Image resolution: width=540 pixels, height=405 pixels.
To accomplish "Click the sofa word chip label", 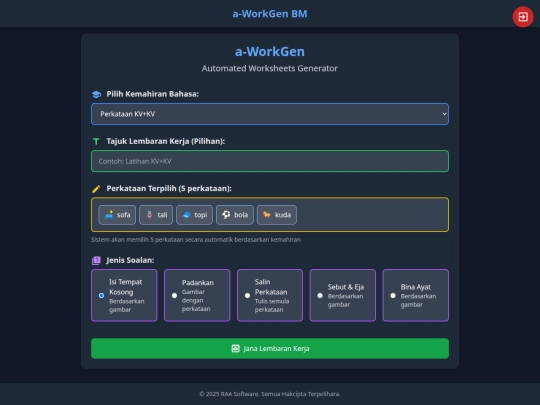I will point(124,215).
